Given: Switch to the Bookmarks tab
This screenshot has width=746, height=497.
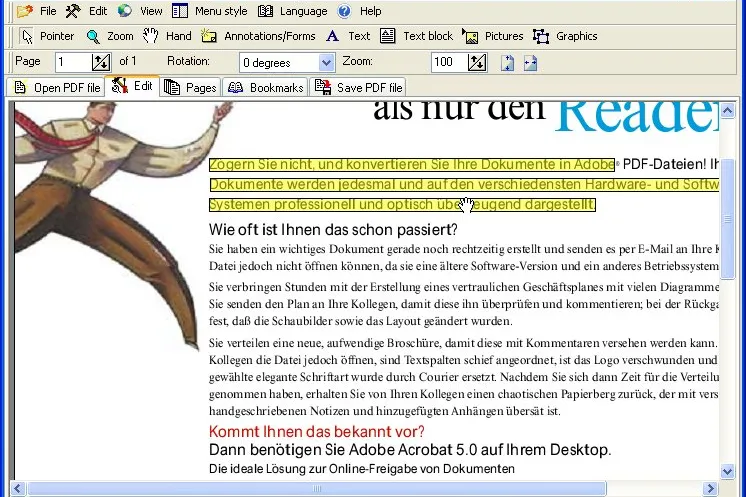Looking at the screenshot, I should (x=265, y=88).
